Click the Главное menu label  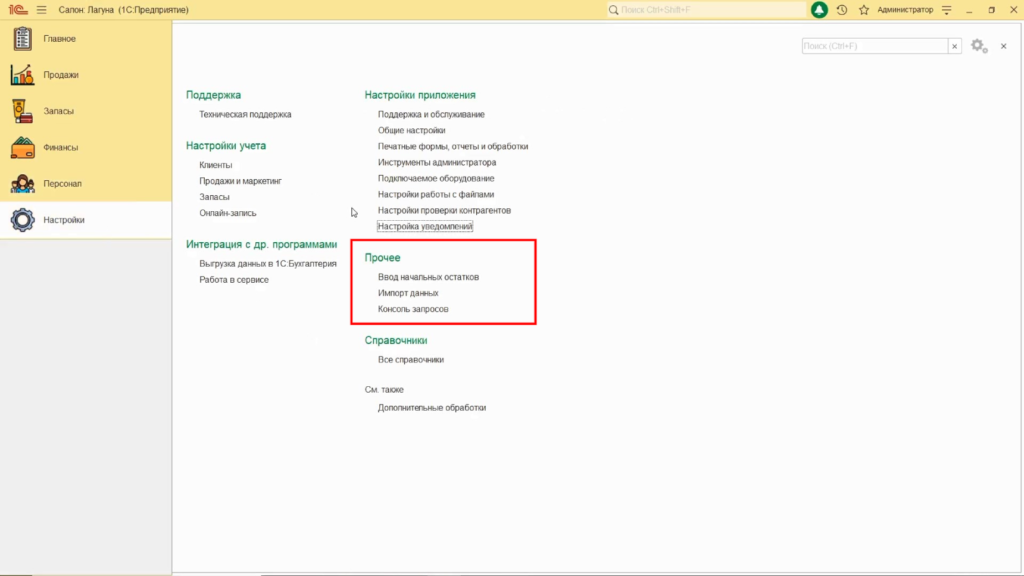[x=59, y=39]
